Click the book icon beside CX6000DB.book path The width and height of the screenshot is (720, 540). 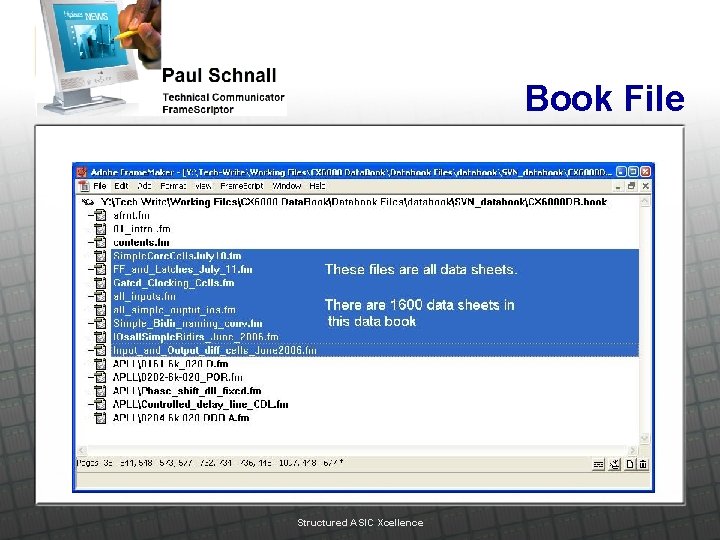(88, 202)
